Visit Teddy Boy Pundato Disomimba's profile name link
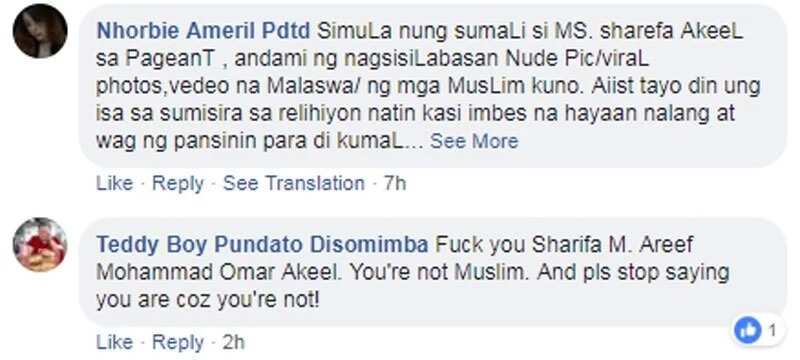 pyautogui.click(x=262, y=245)
